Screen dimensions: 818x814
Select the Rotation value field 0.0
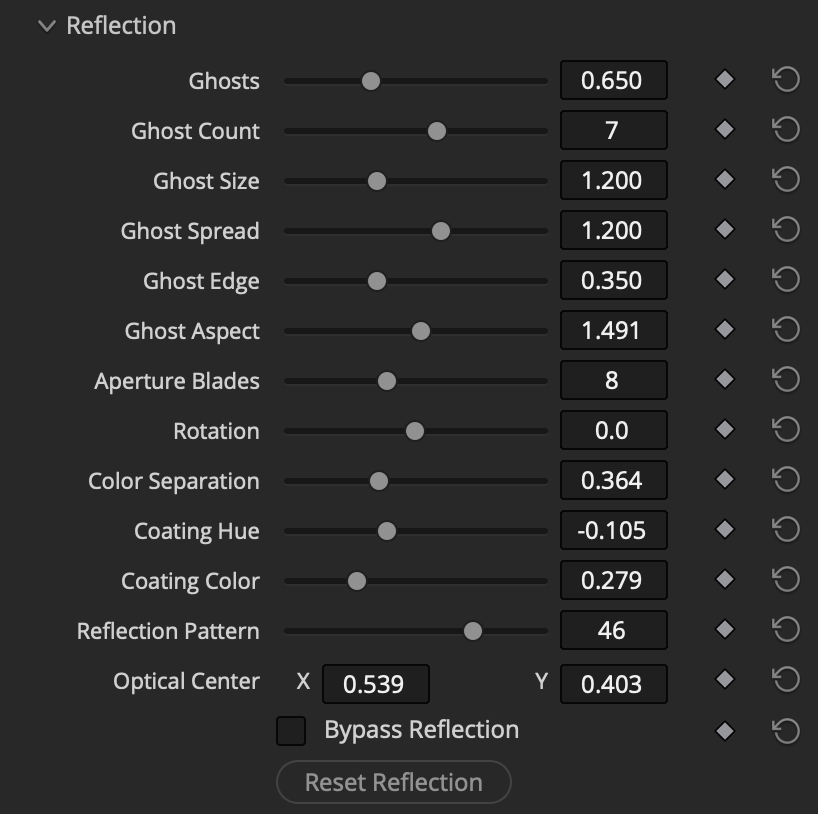[x=614, y=430]
